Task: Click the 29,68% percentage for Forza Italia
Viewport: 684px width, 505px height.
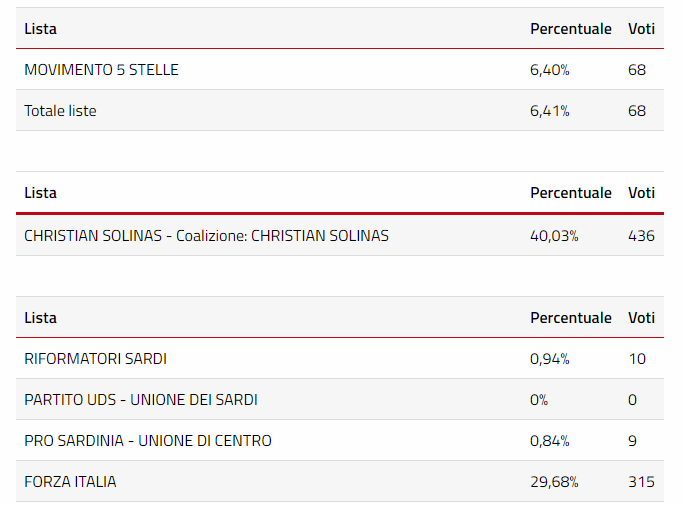Action: point(554,482)
